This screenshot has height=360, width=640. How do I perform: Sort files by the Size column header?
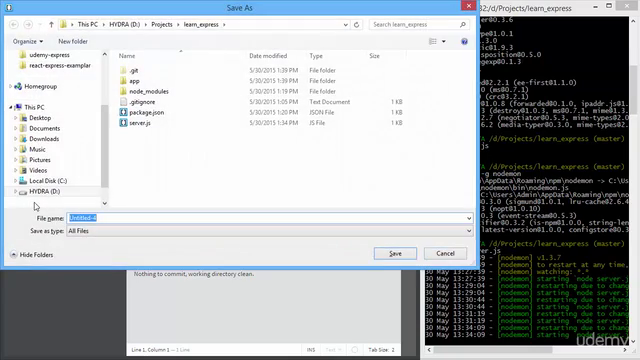[374, 56]
